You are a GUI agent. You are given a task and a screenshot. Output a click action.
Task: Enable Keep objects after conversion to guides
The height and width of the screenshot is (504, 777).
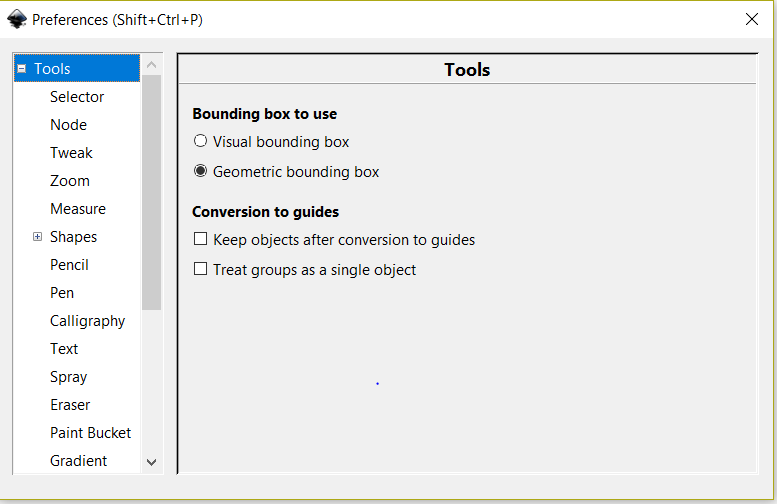[200, 239]
